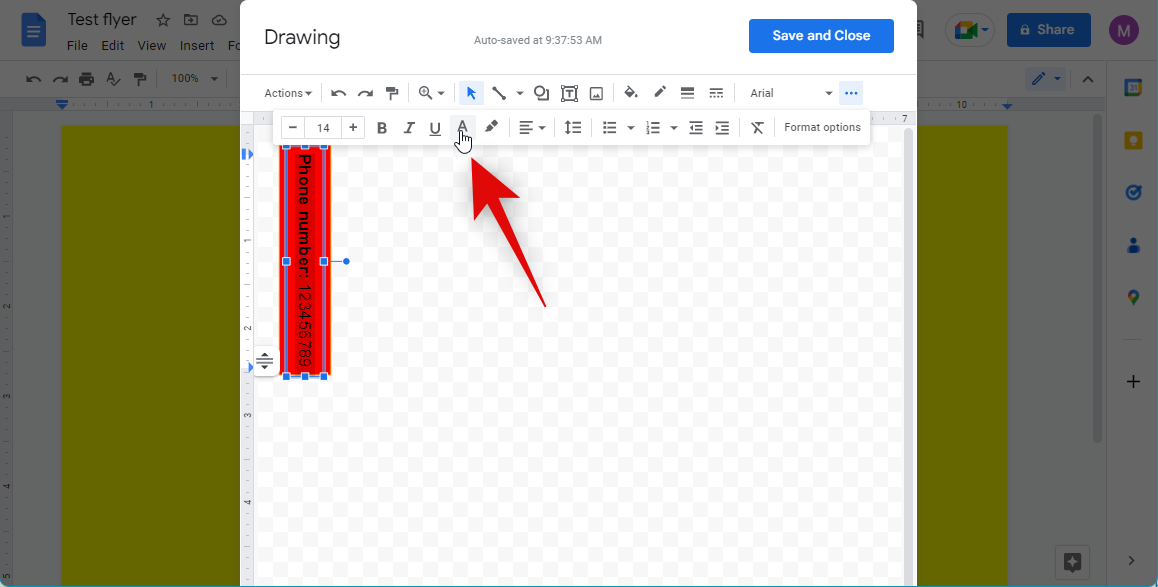Click the Format options button
This screenshot has height=587, width=1158.
coord(822,127)
